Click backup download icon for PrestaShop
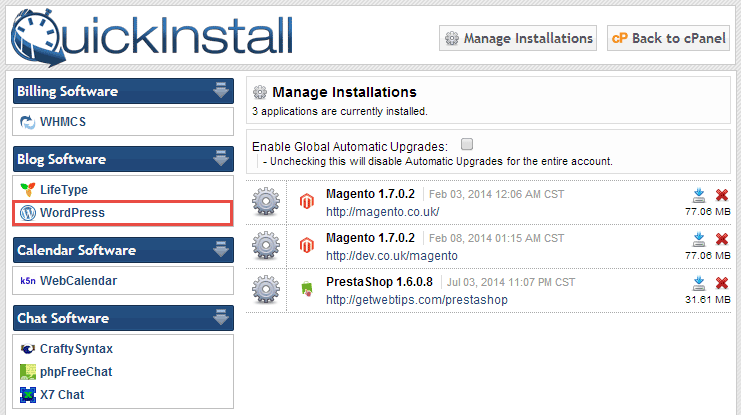The height and width of the screenshot is (415, 741). click(x=699, y=283)
